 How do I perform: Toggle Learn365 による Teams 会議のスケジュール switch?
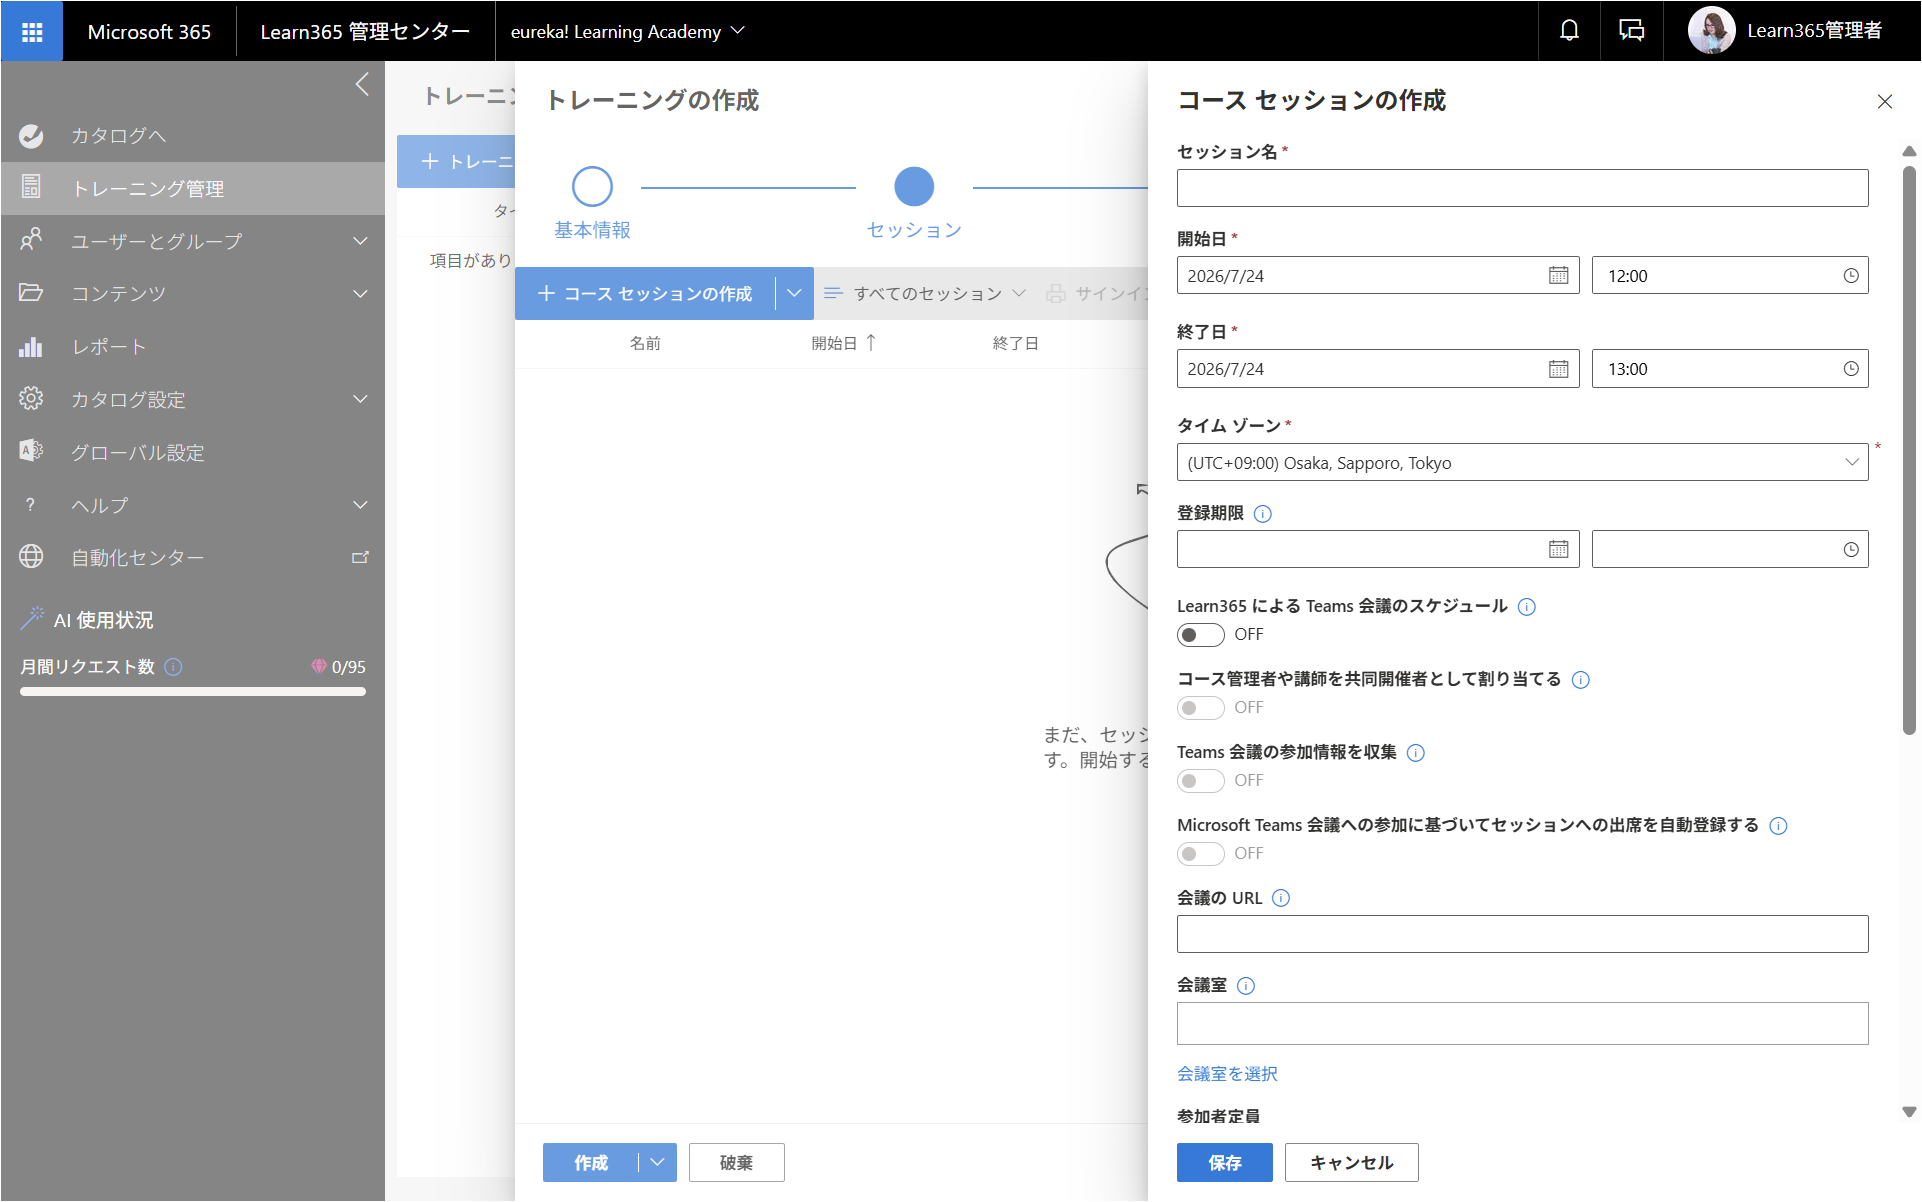pos(1200,635)
